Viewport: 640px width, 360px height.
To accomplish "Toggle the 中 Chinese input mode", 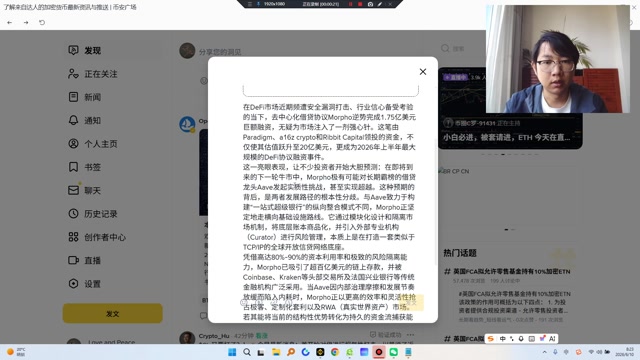I will [x=502, y=339].
